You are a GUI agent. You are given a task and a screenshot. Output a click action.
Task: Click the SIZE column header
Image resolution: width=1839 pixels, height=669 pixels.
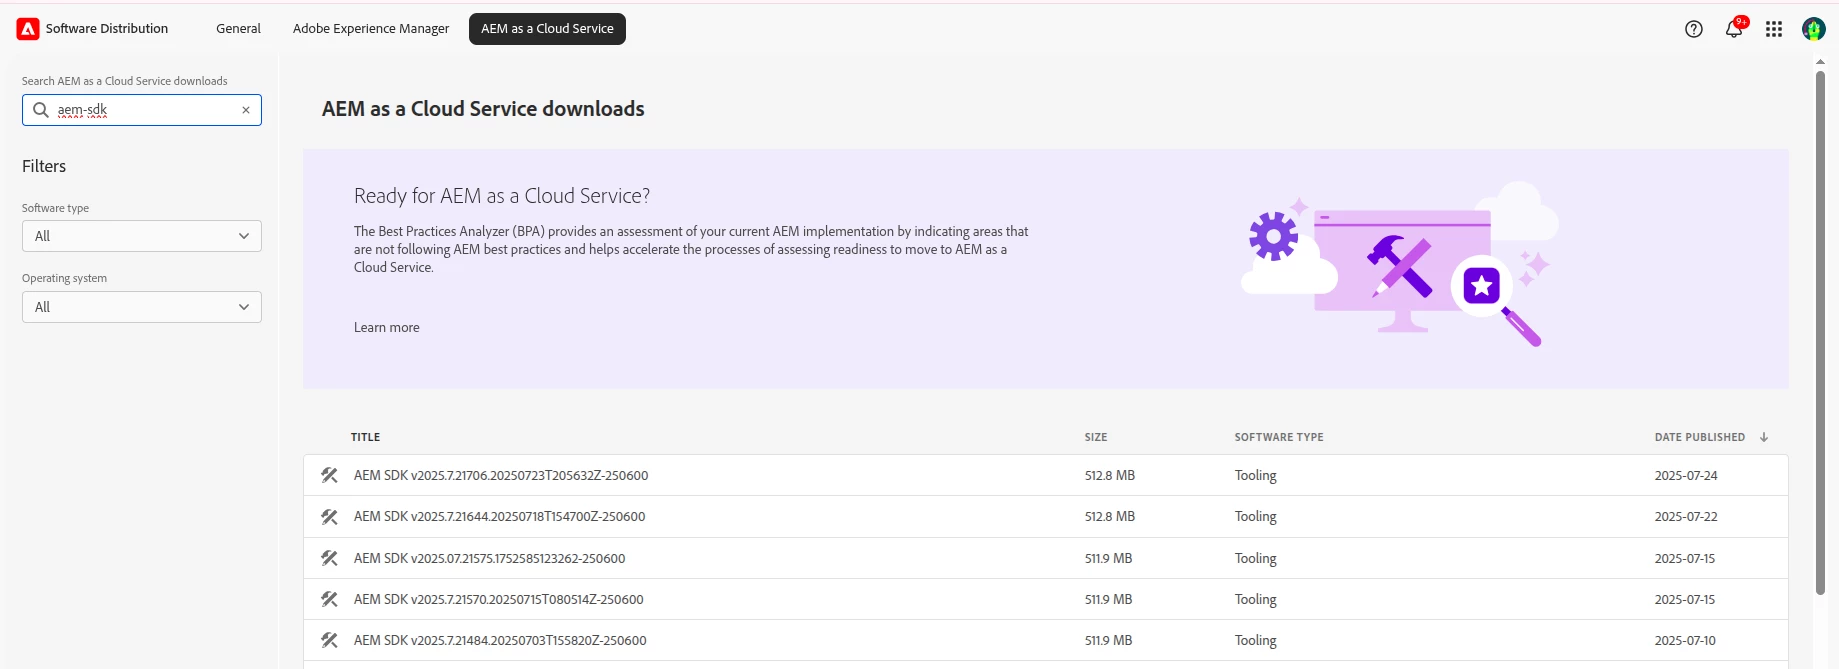coord(1096,437)
